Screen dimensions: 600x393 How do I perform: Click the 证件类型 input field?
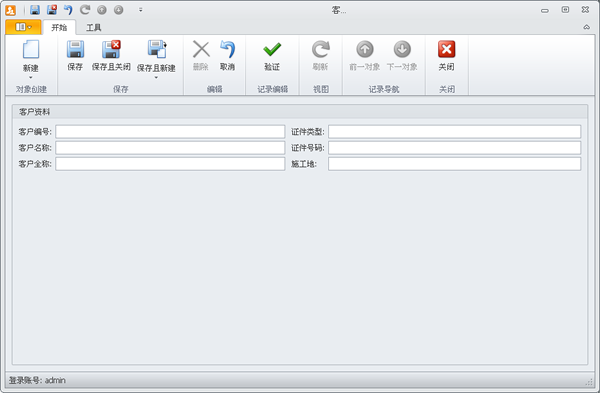[x=455, y=132]
